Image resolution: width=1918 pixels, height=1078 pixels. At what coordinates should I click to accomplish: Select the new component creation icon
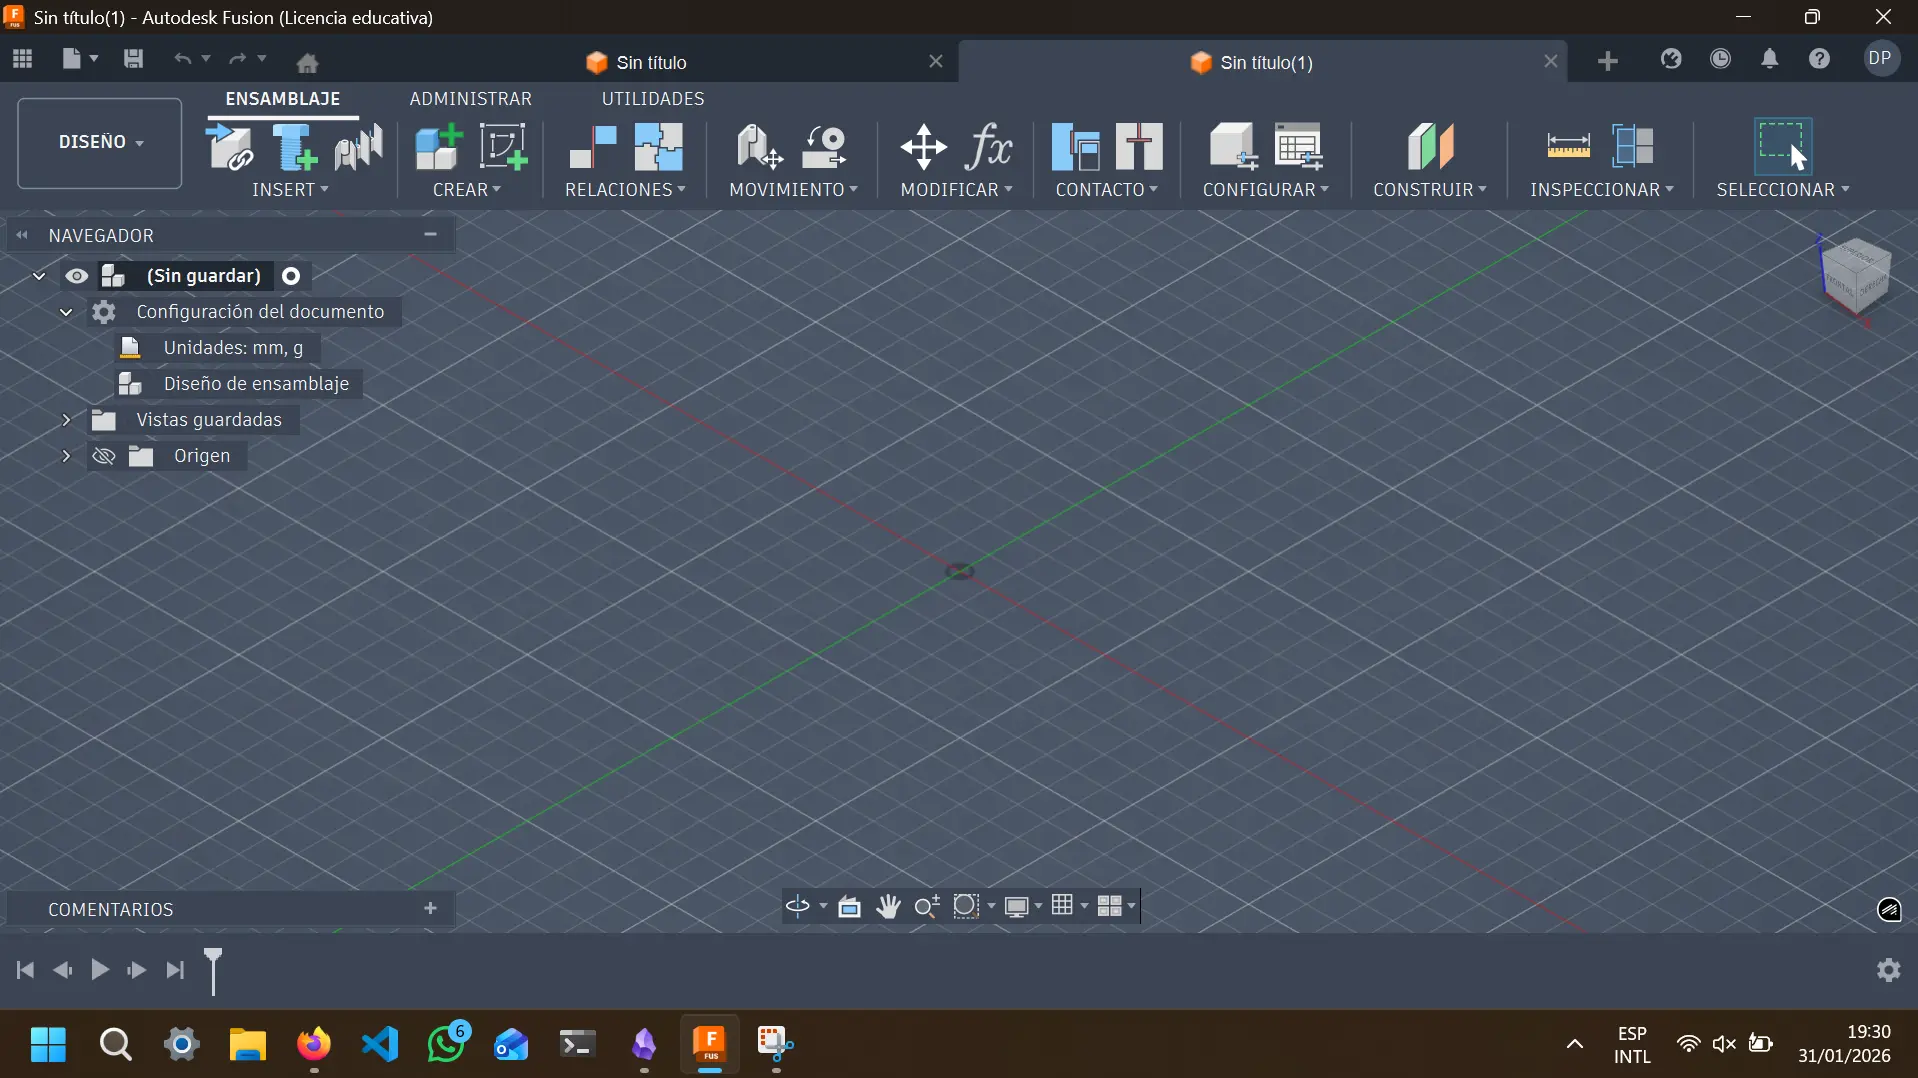click(x=438, y=147)
